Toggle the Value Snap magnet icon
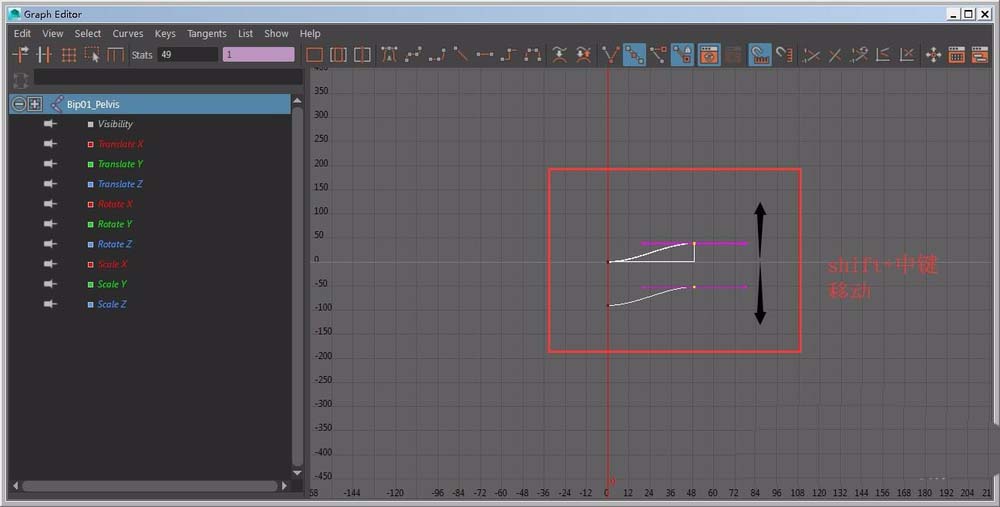The width and height of the screenshot is (1000, 507). [x=784, y=55]
